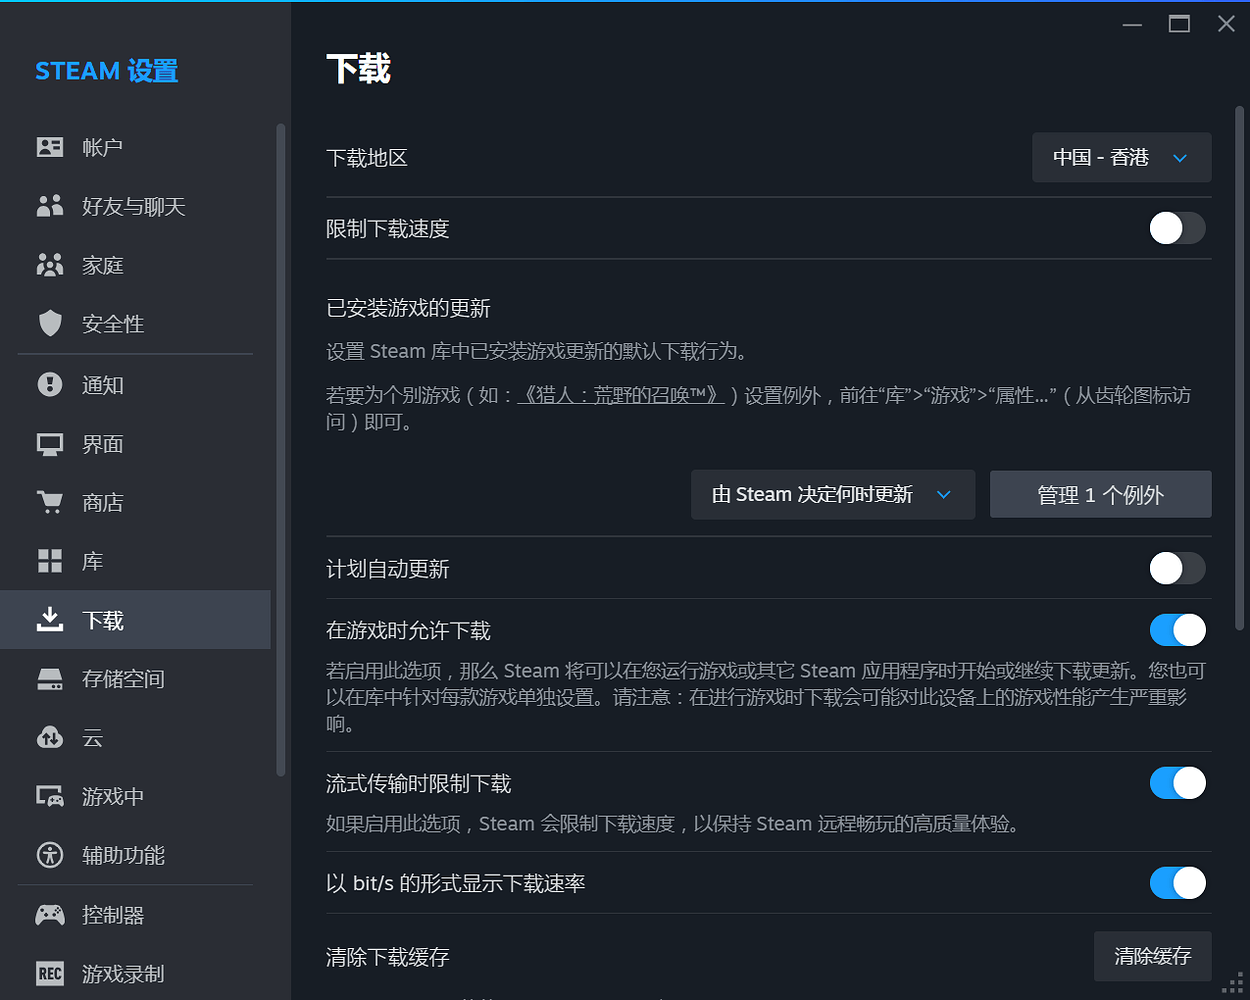Open the 商店 settings page
1250x1000 pixels.
coord(135,502)
